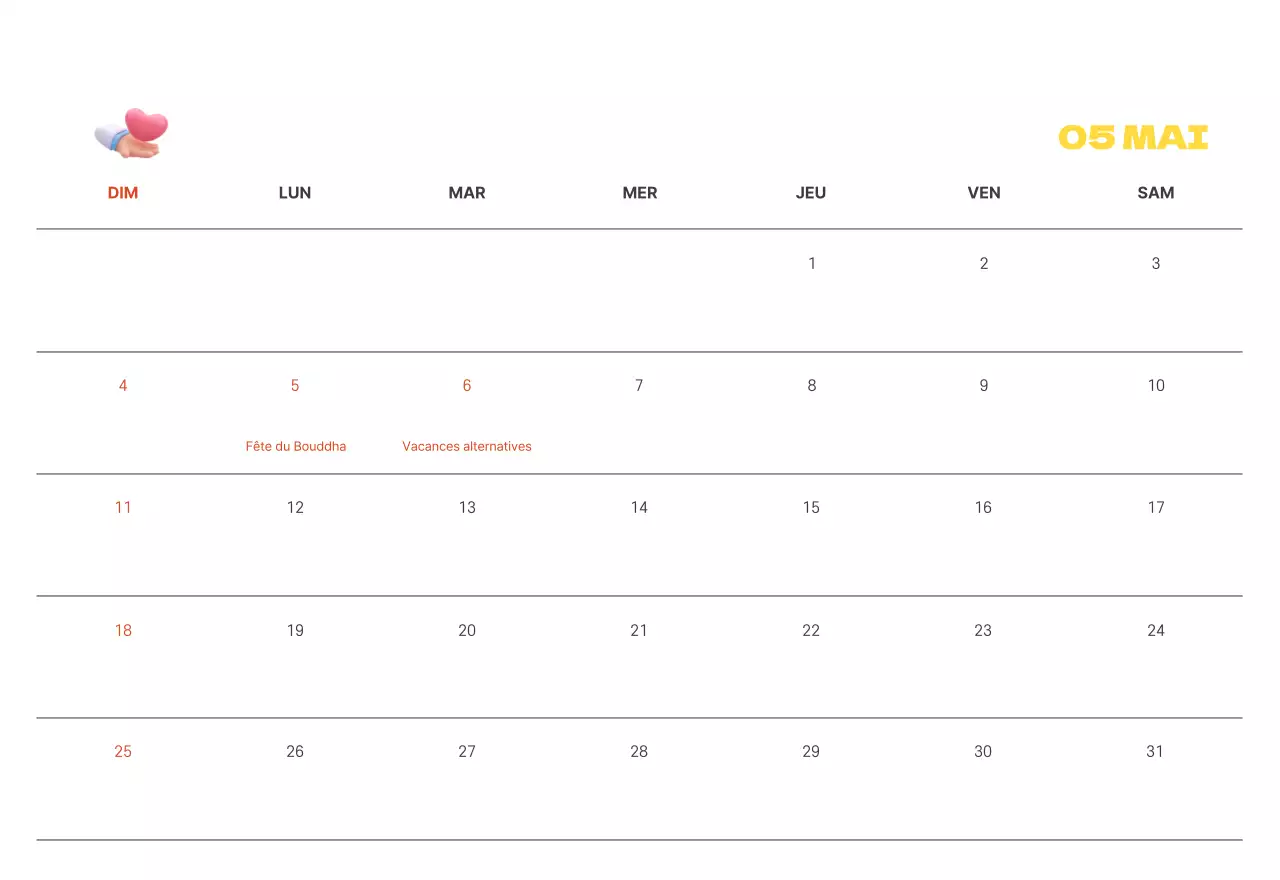Click the SAM column header
The height and width of the screenshot is (880, 1280).
point(1156,193)
